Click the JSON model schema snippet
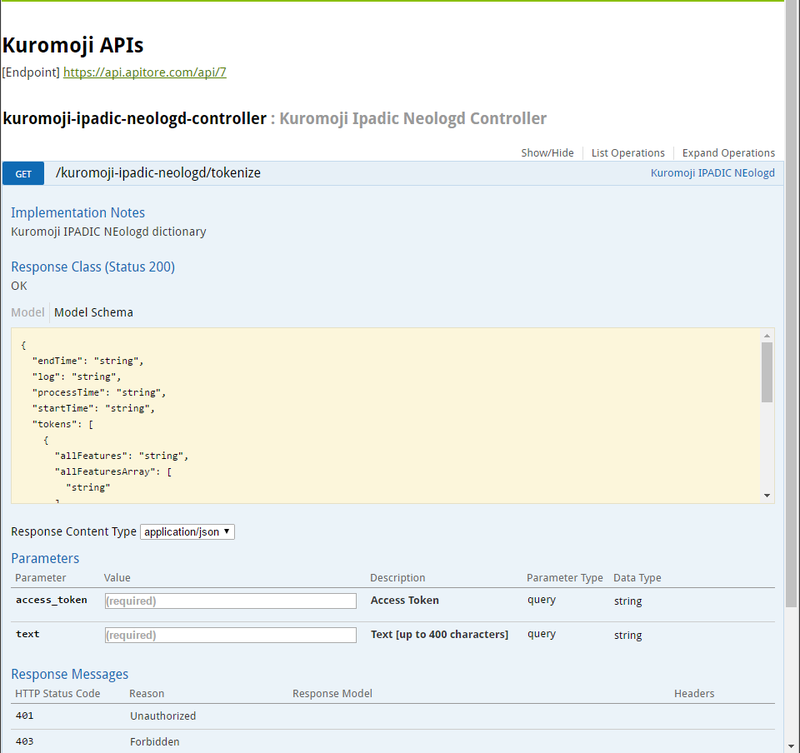 (386, 416)
